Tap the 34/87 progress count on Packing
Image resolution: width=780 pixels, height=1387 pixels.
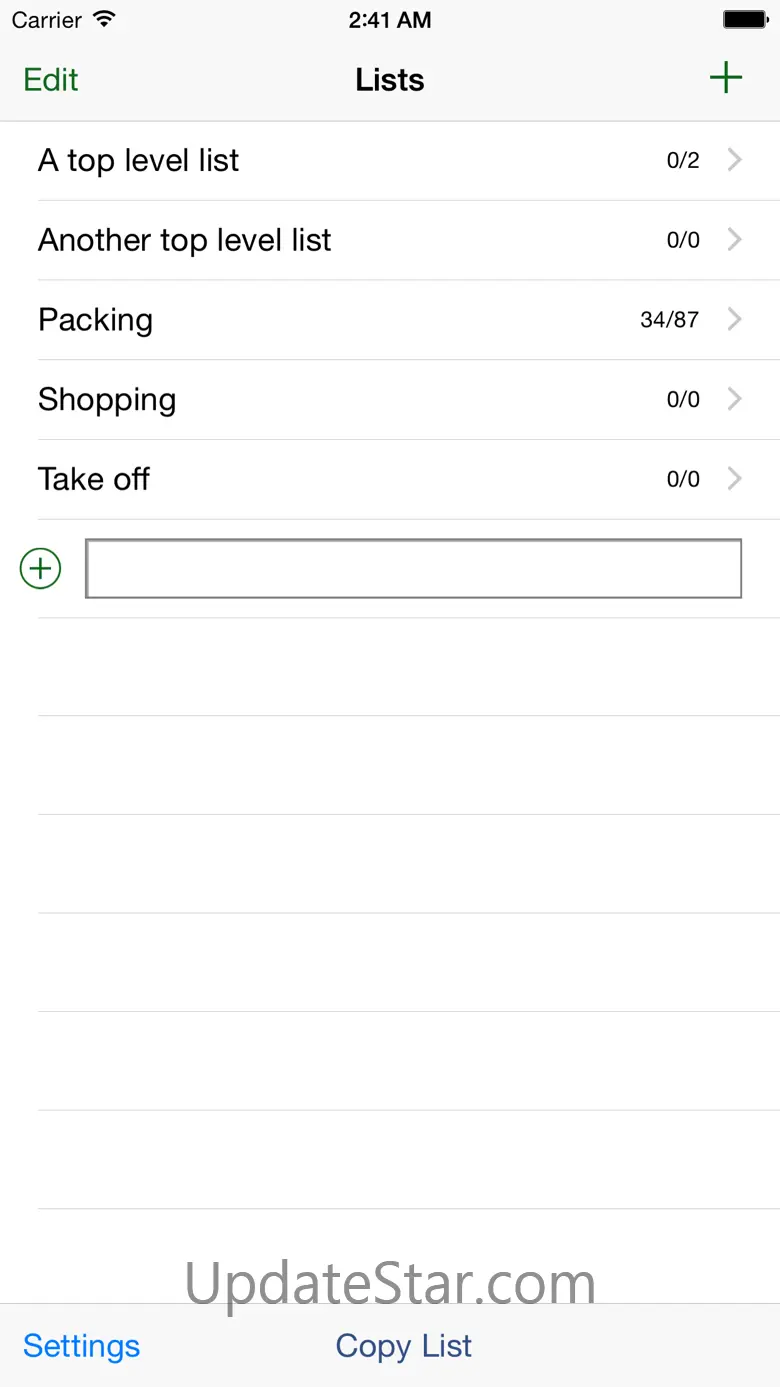tap(669, 320)
